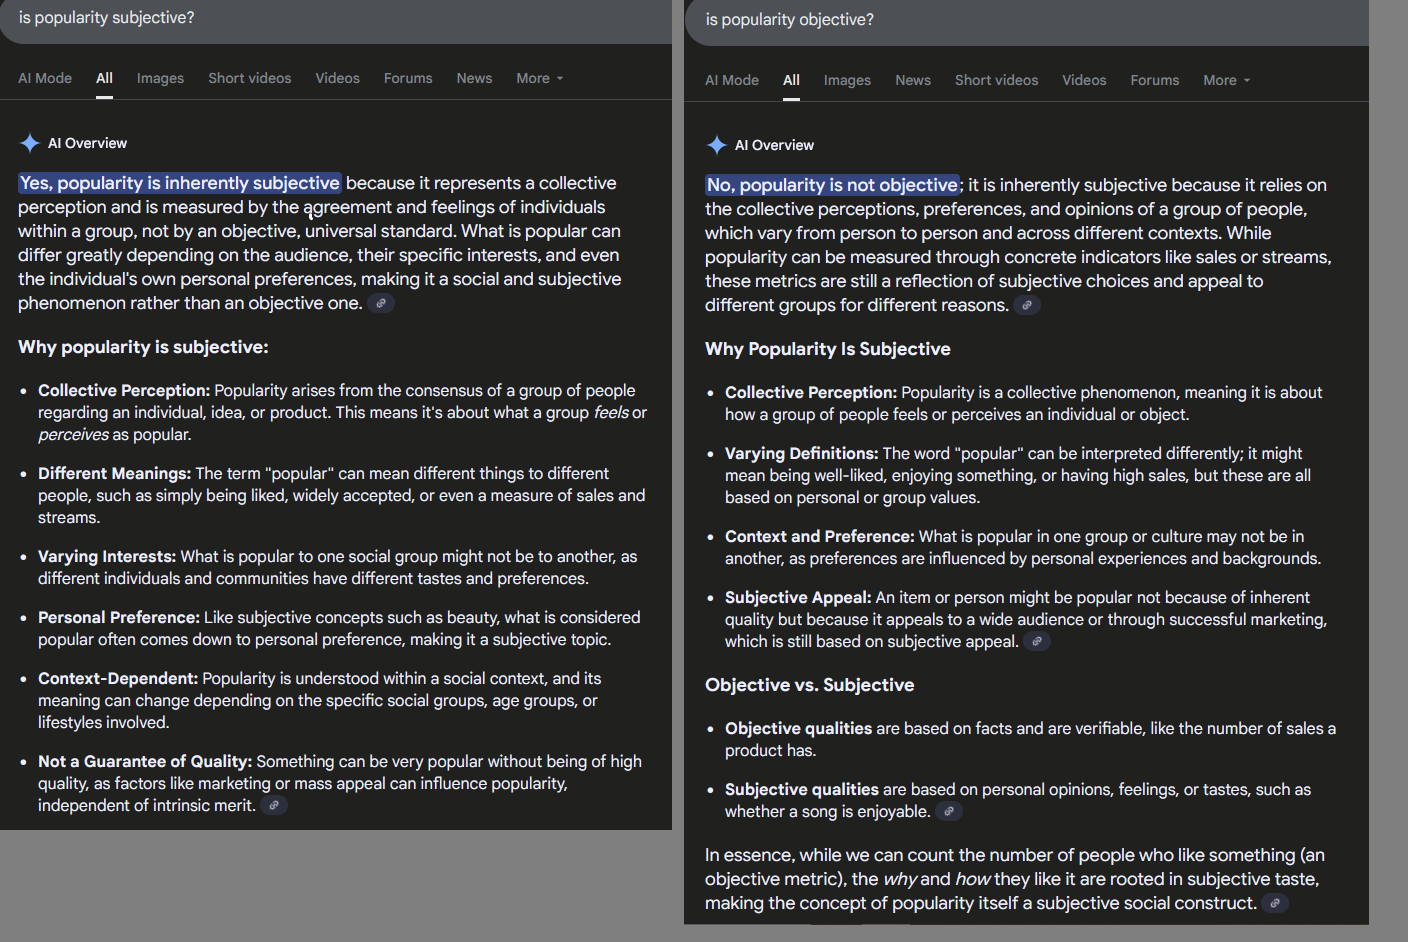Switch to AI Mode in the left search
The image size is (1408, 942).
coord(45,78)
